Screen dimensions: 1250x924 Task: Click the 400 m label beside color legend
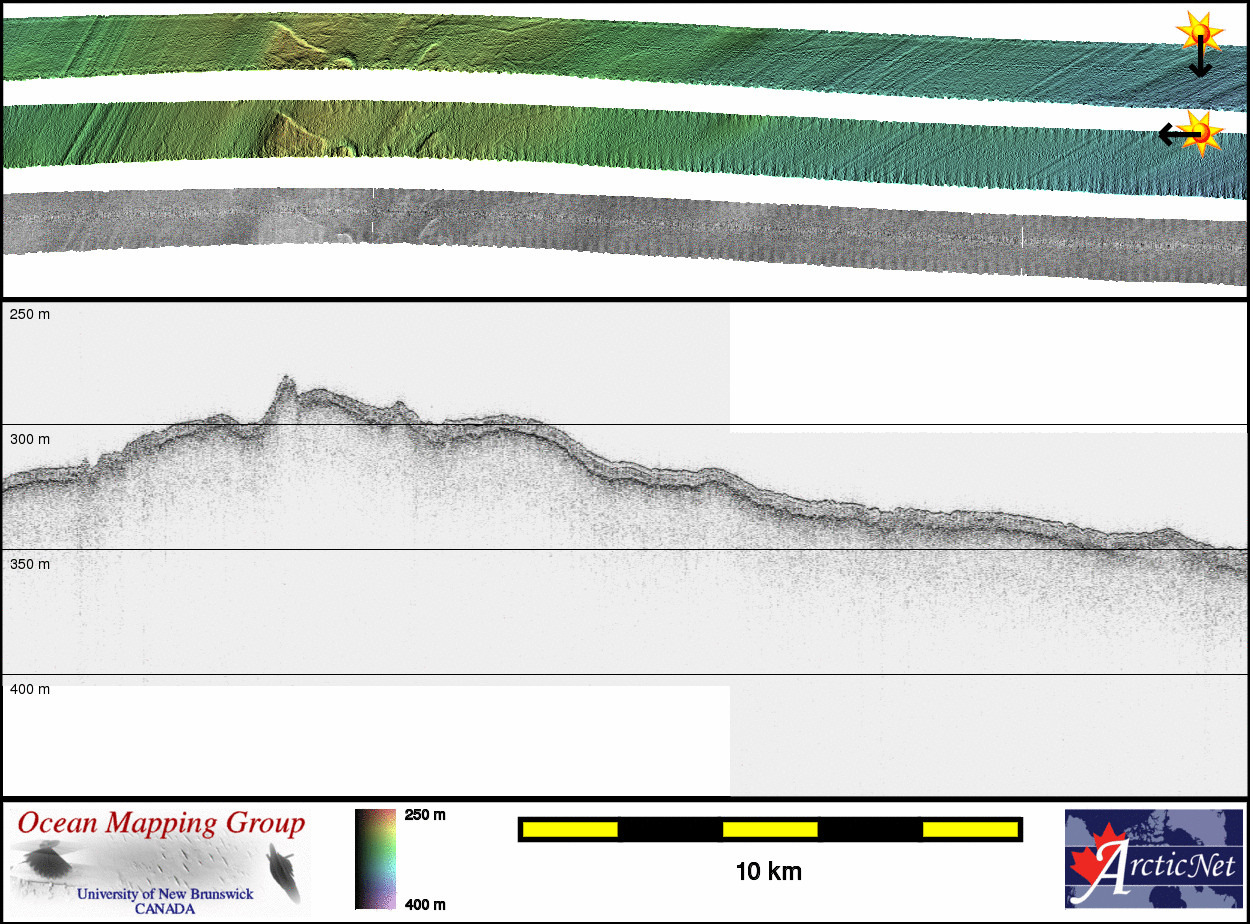423,905
